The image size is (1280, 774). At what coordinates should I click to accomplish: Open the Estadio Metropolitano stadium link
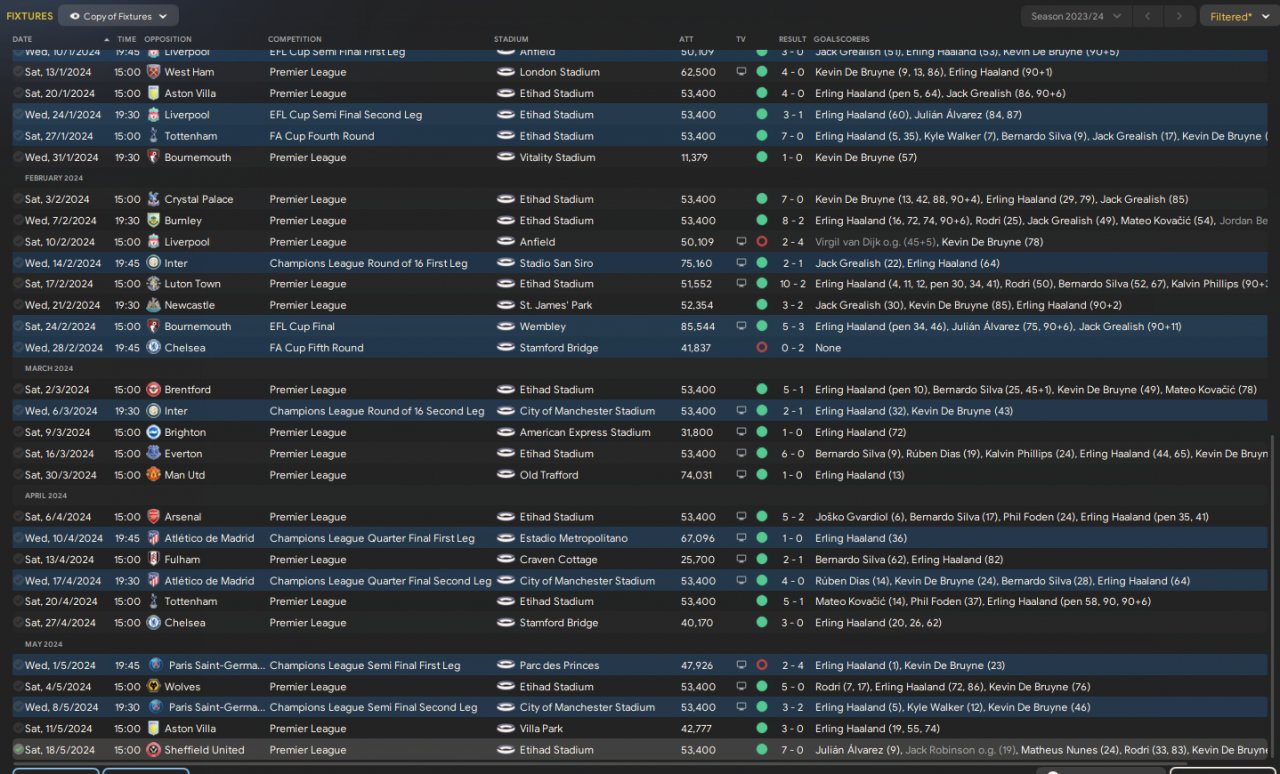[x=574, y=538]
